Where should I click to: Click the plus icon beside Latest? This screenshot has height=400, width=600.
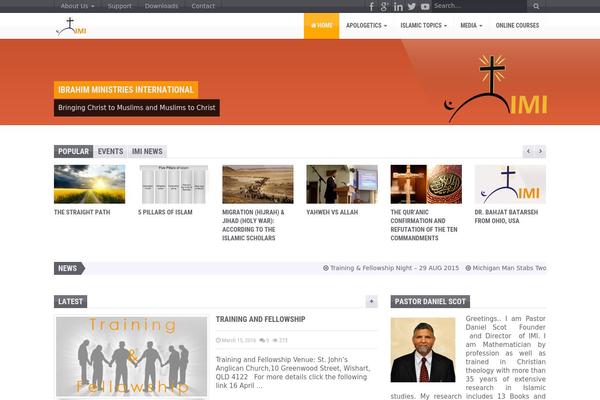click(x=372, y=301)
